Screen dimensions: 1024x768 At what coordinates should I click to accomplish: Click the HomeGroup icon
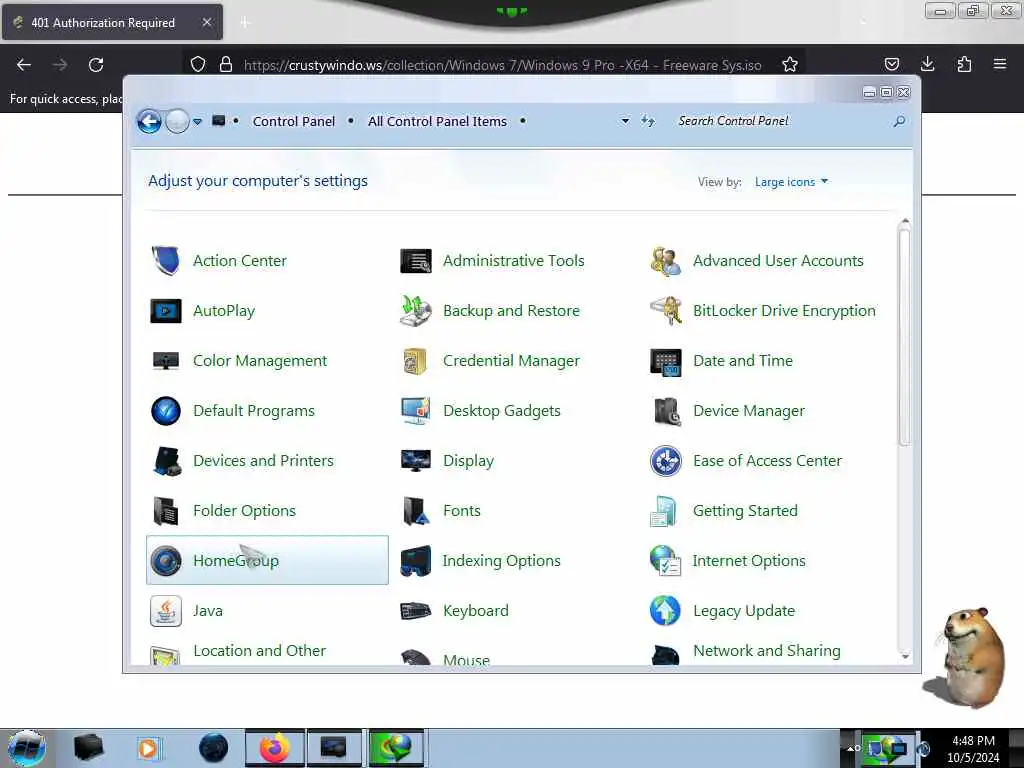(x=166, y=560)
